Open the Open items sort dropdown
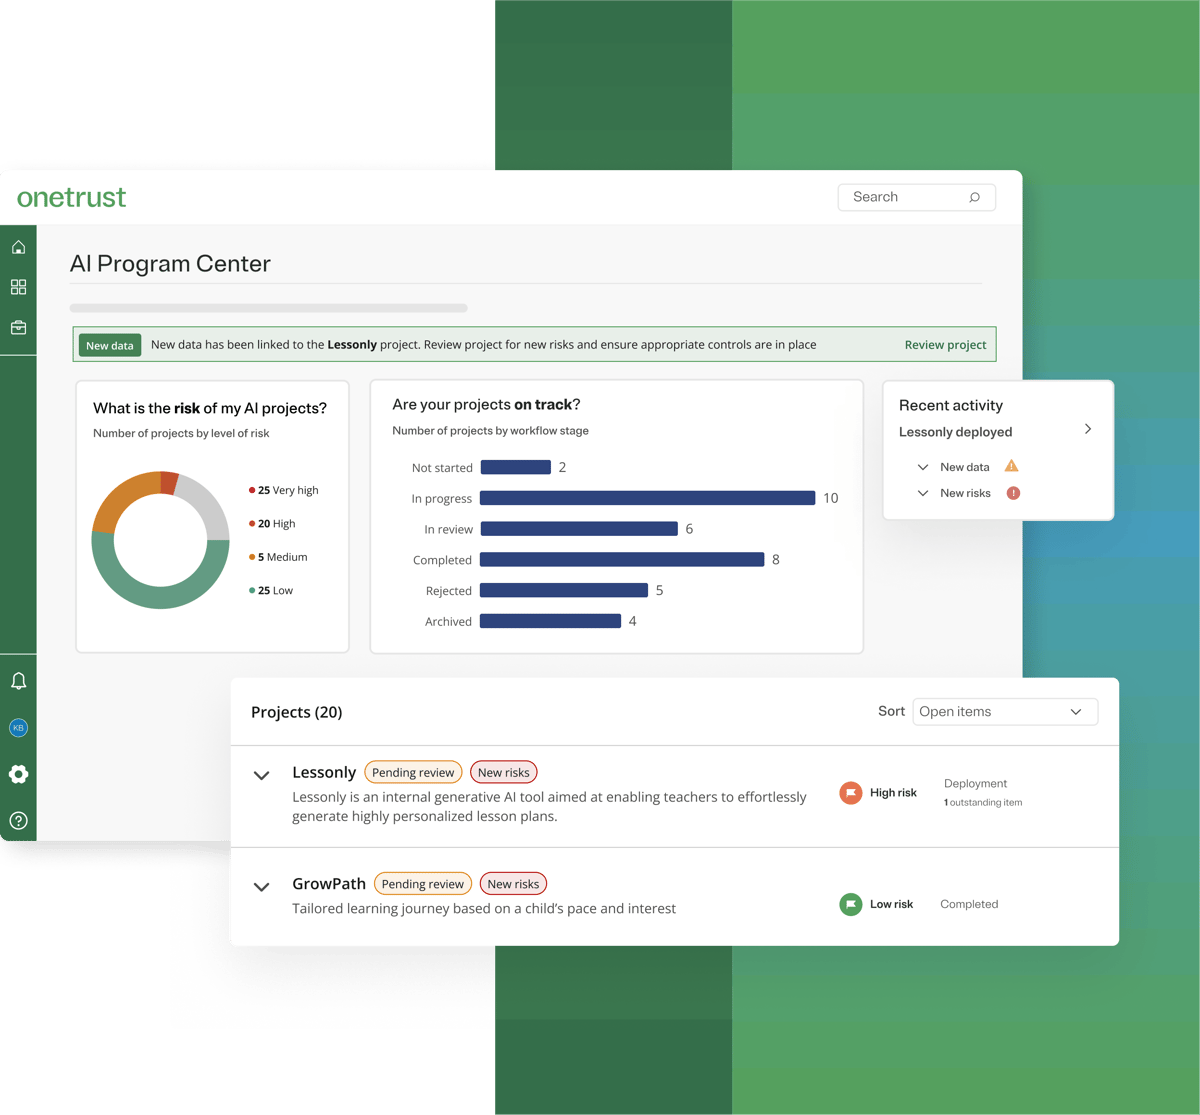 click(1004, 711)
